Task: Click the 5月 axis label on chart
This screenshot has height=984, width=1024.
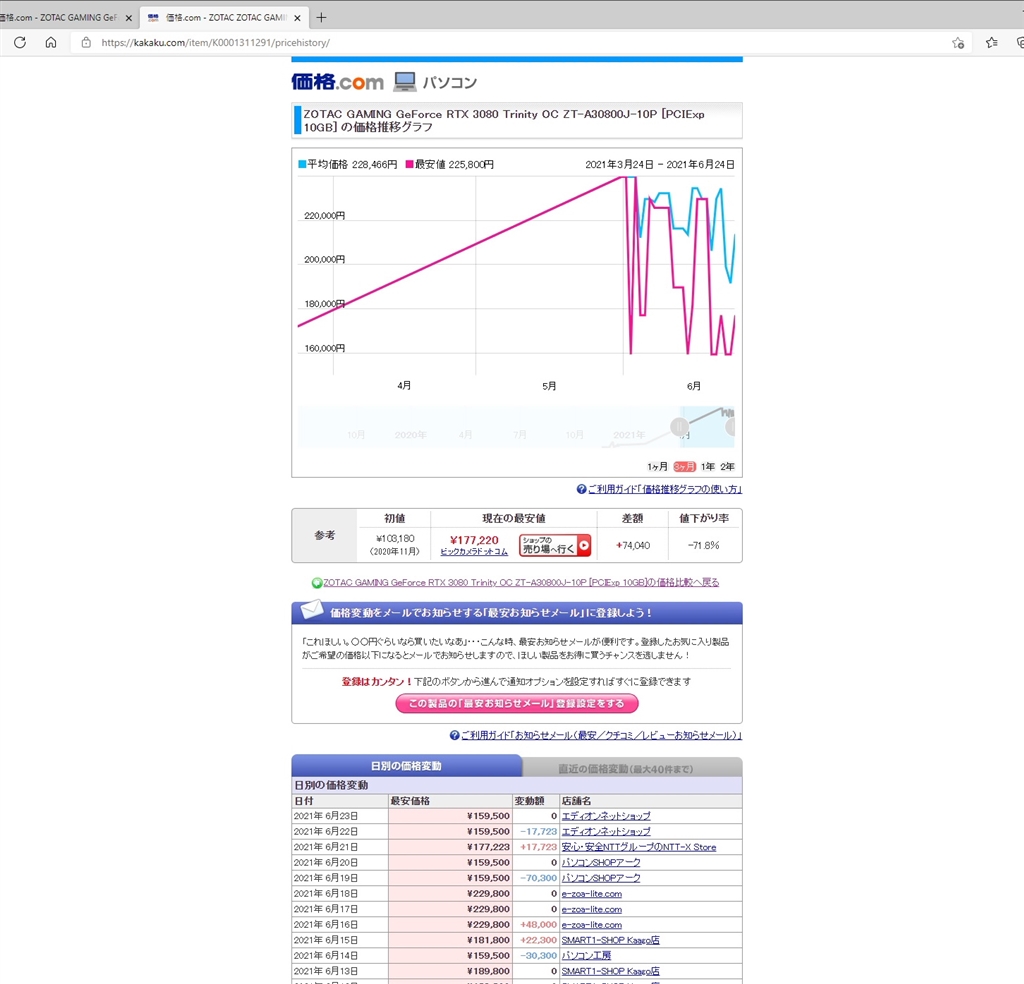Action: (549, 386)
